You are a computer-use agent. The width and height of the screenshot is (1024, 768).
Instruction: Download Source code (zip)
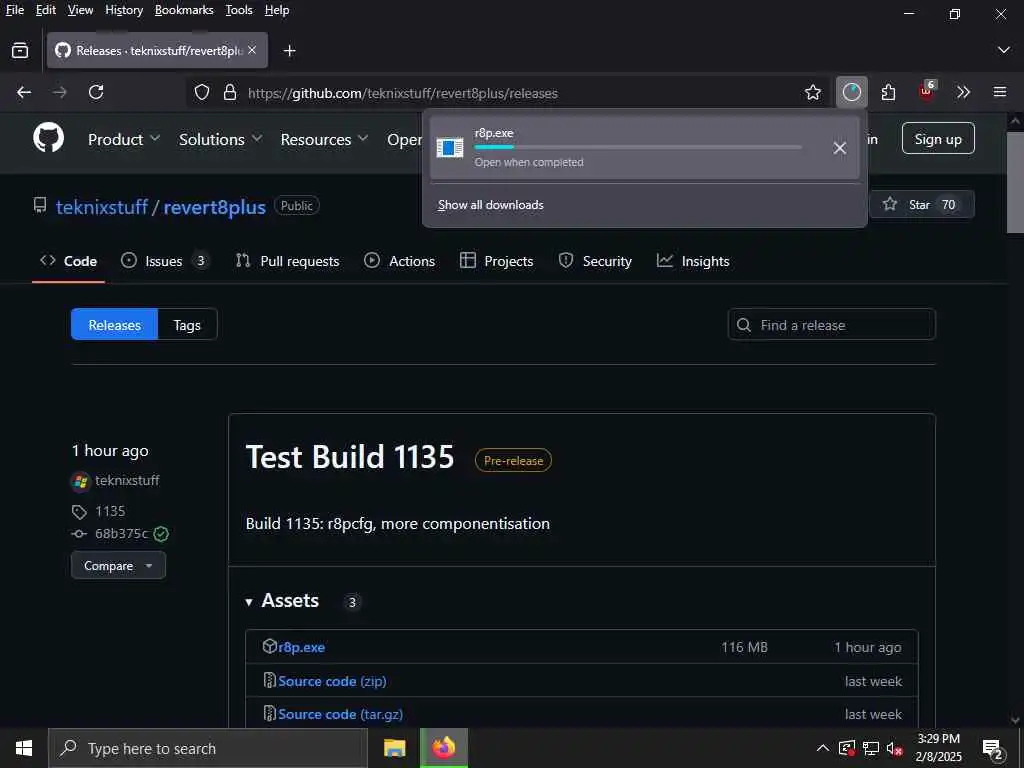(x=332, y=681)
